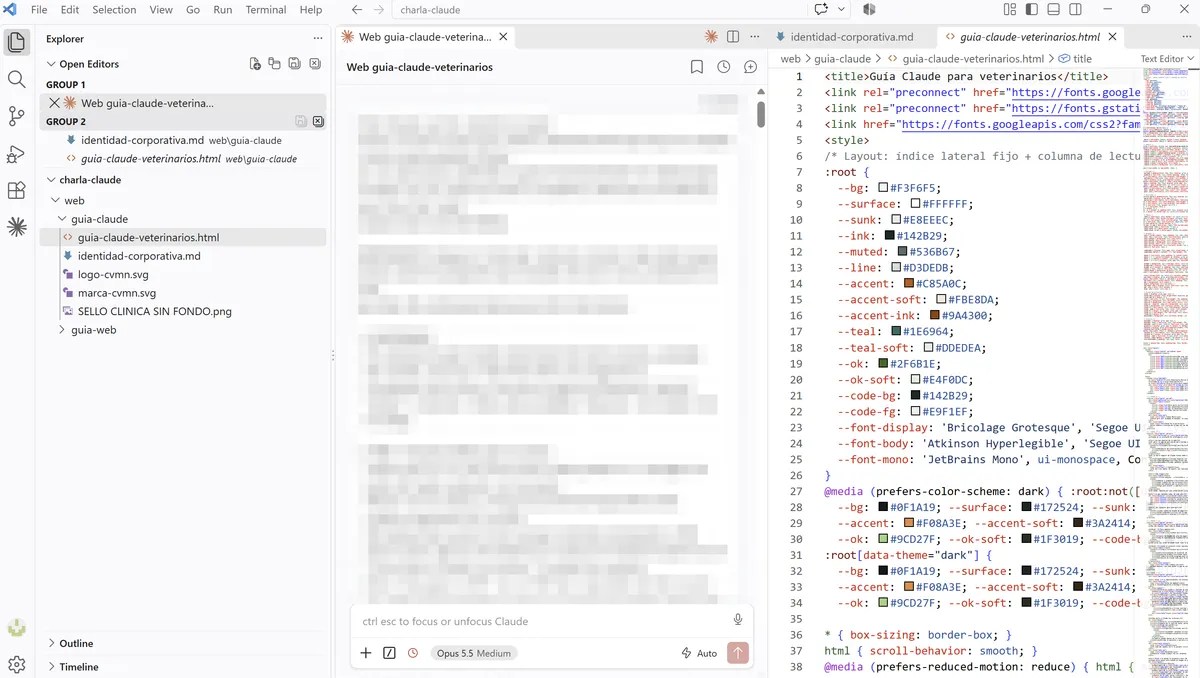Viewport: 1200px width, 678px height.
Task: Open the Terminal menu
Action: tap(266, 10)
